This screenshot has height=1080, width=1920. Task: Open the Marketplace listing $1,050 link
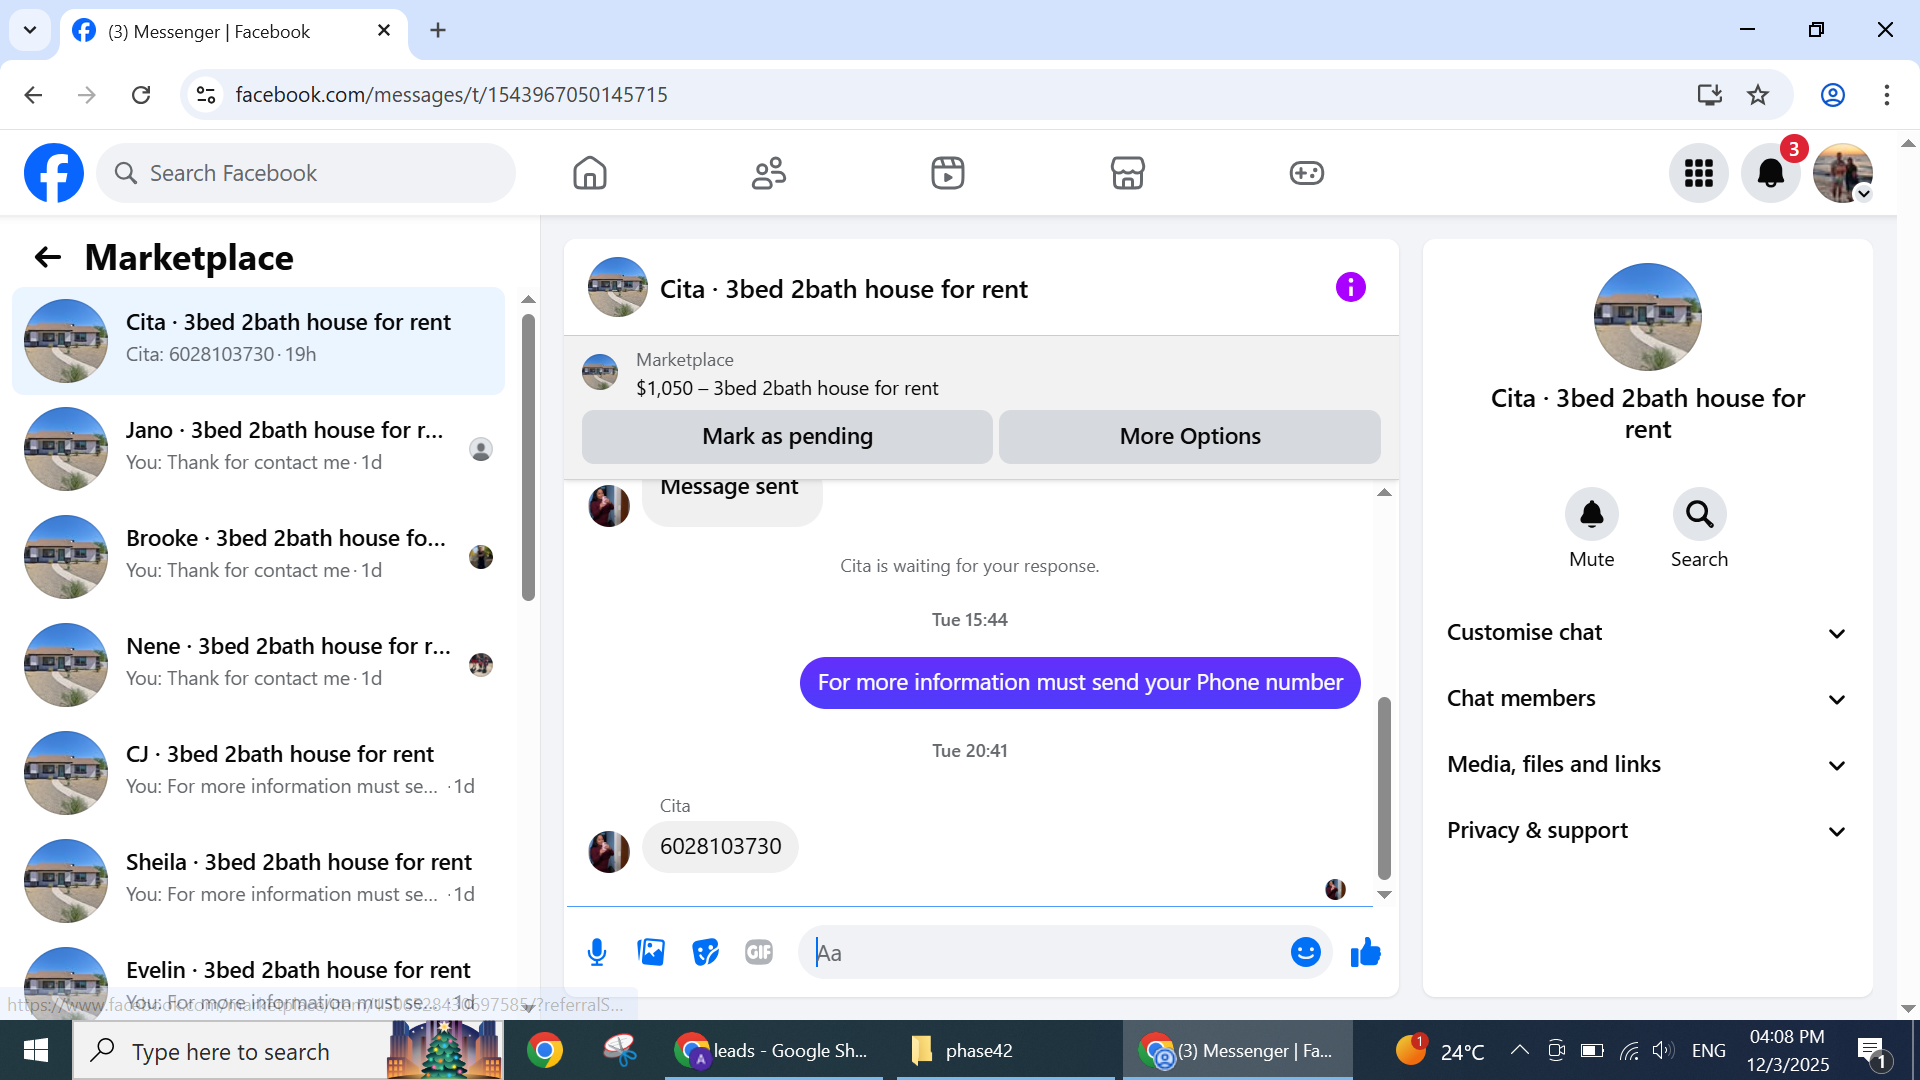point(787,388)
